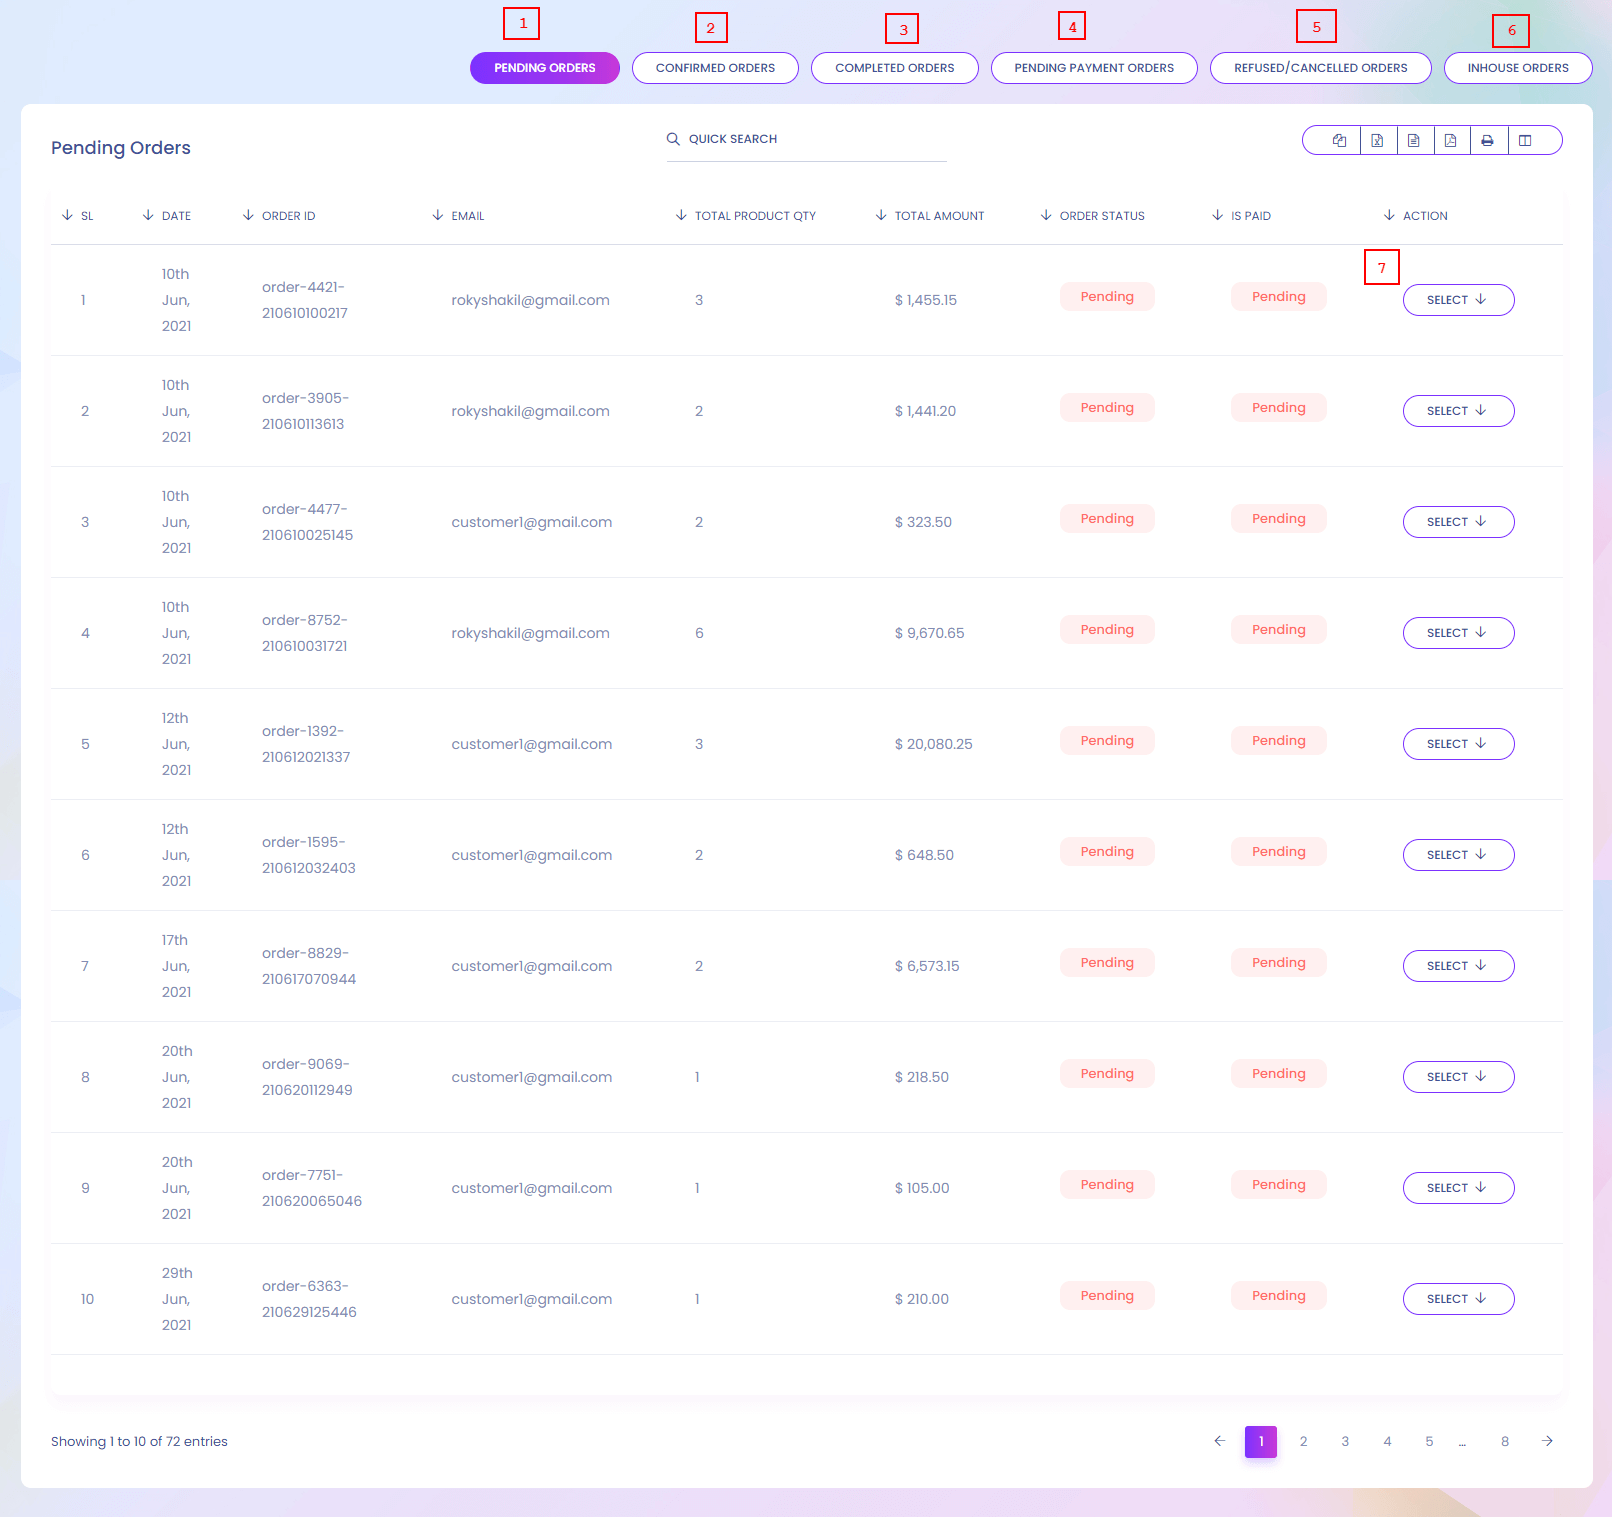Click the quick search magnifier icon
The image size is (1612, 1517).
(x=673, y=139)
